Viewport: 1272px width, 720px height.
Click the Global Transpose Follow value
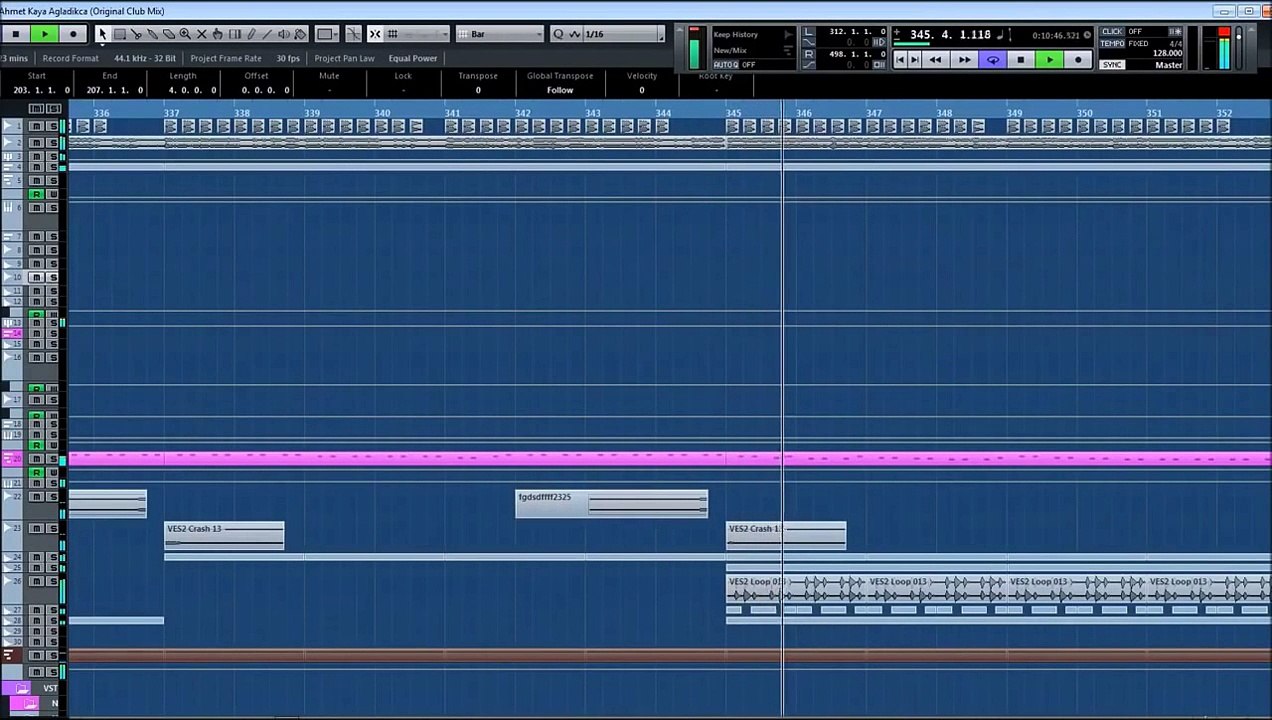click(x=560, y=90)
